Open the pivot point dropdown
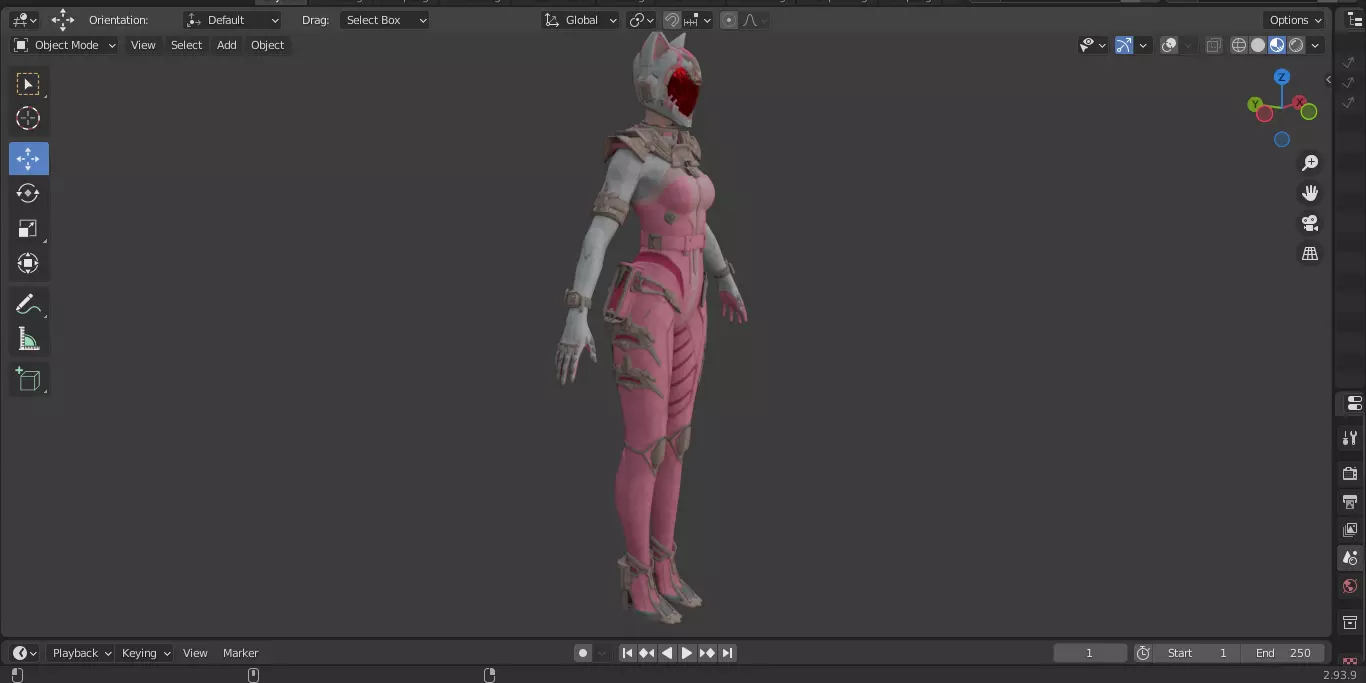The image size is (1366, 683). point(641,20)
